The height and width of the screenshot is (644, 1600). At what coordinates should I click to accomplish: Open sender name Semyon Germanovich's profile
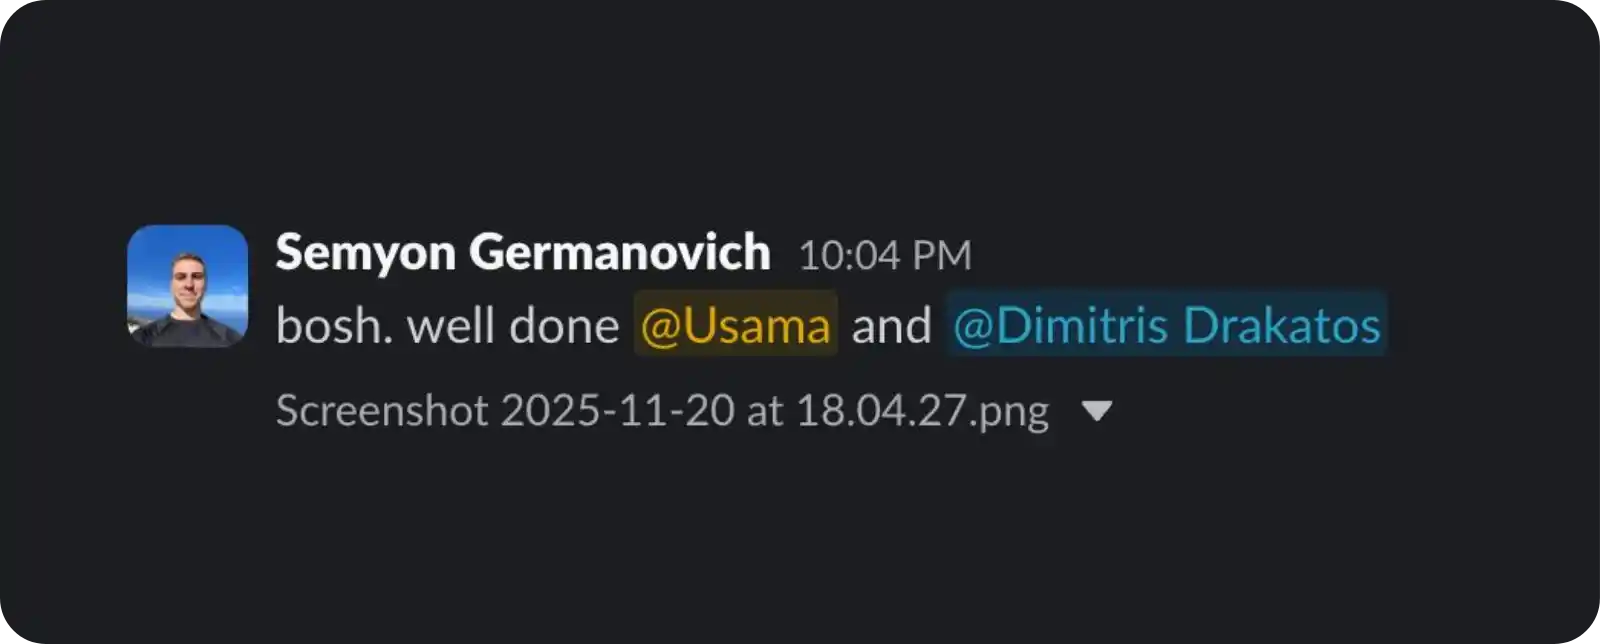click(522, 252)
